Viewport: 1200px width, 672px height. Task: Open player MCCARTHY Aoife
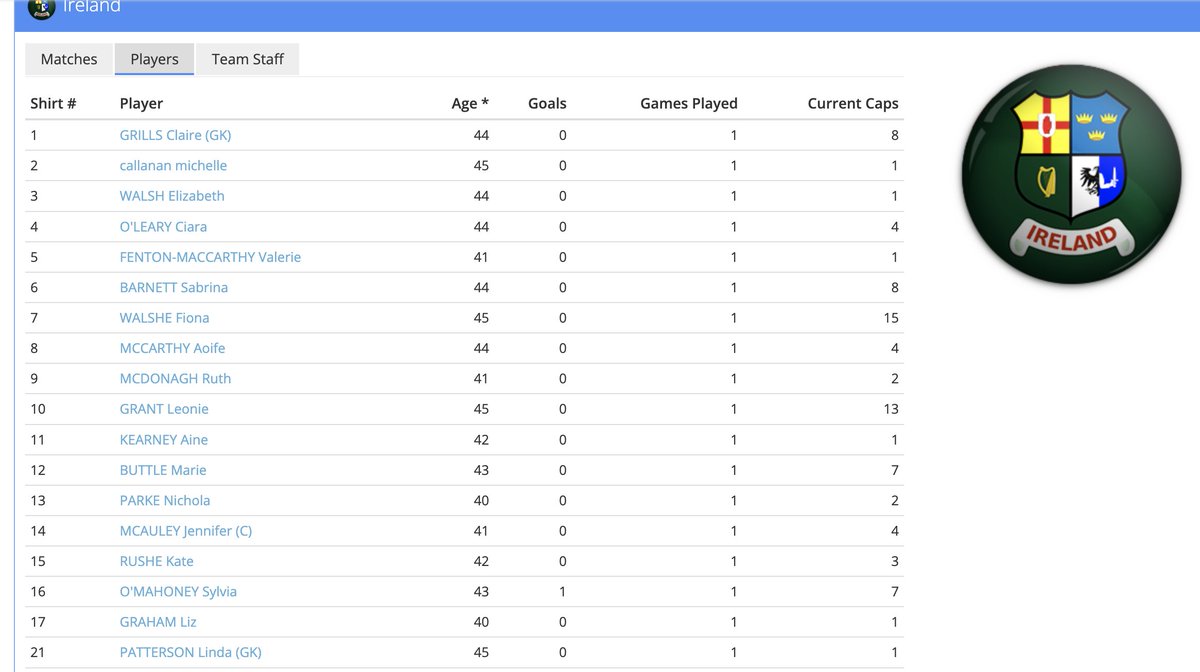coord(172,348)
